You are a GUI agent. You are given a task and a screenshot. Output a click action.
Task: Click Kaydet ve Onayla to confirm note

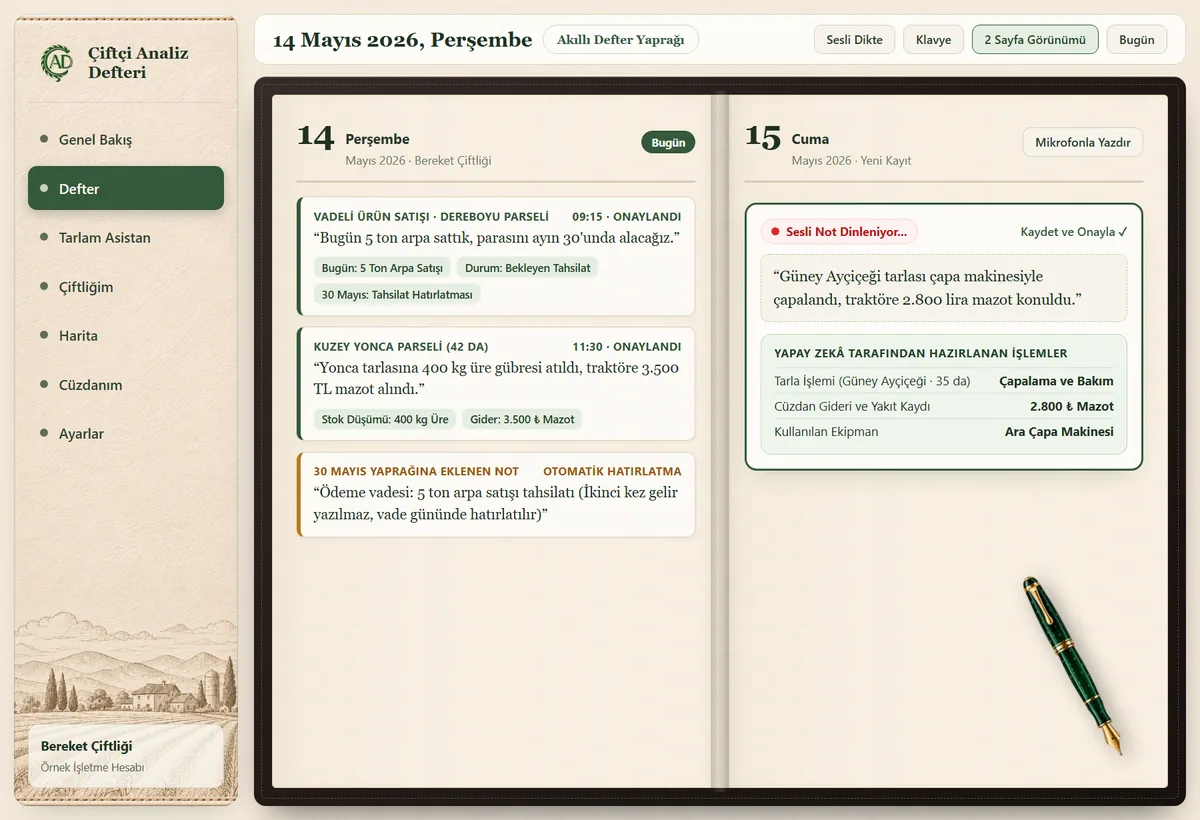[1074, 232]
